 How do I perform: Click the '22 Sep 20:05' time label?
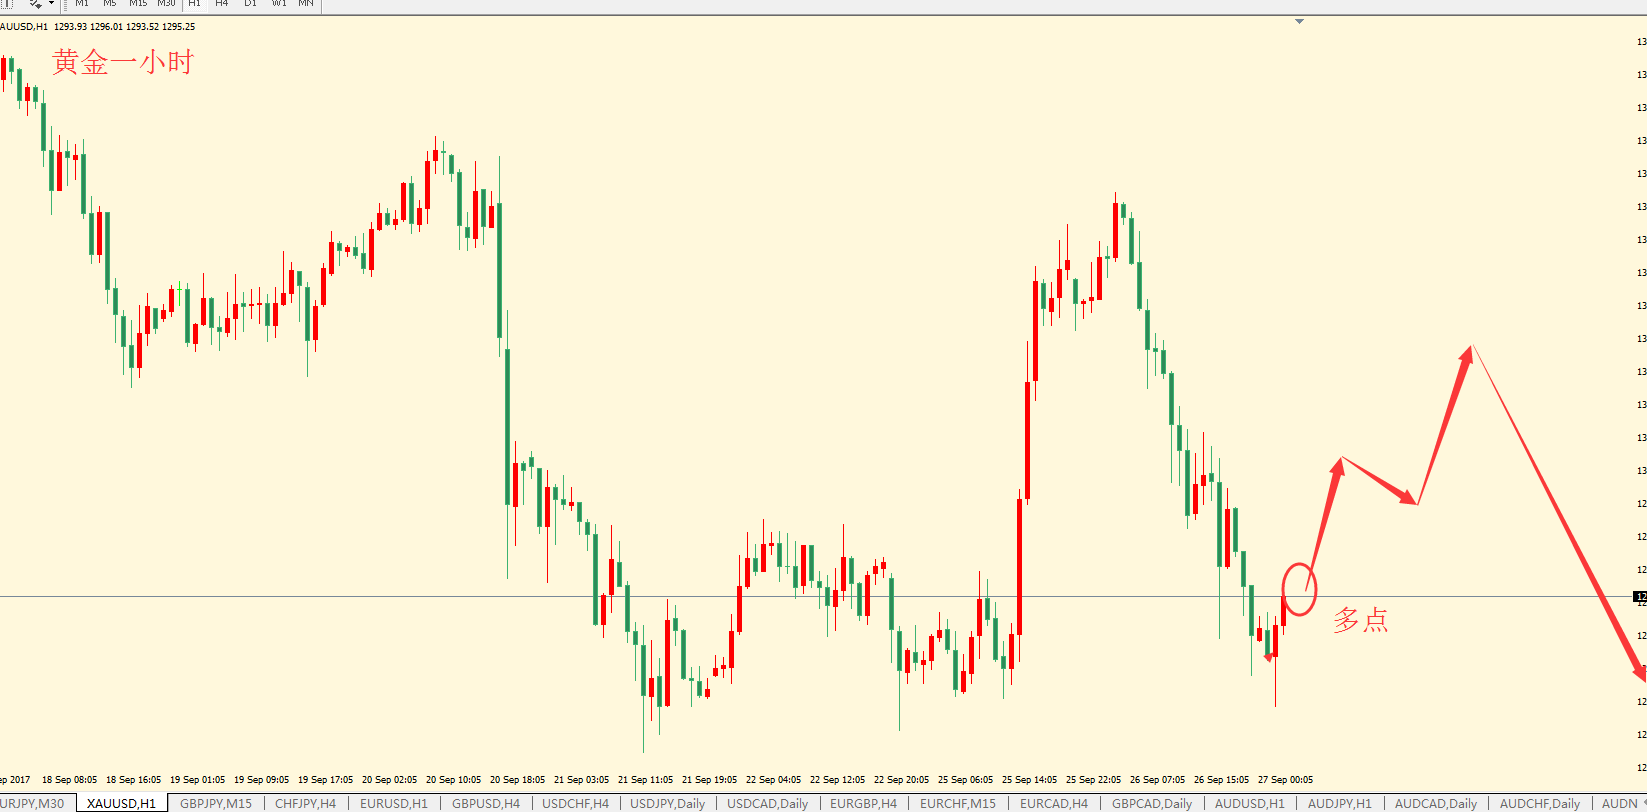[x=901, y=780]
